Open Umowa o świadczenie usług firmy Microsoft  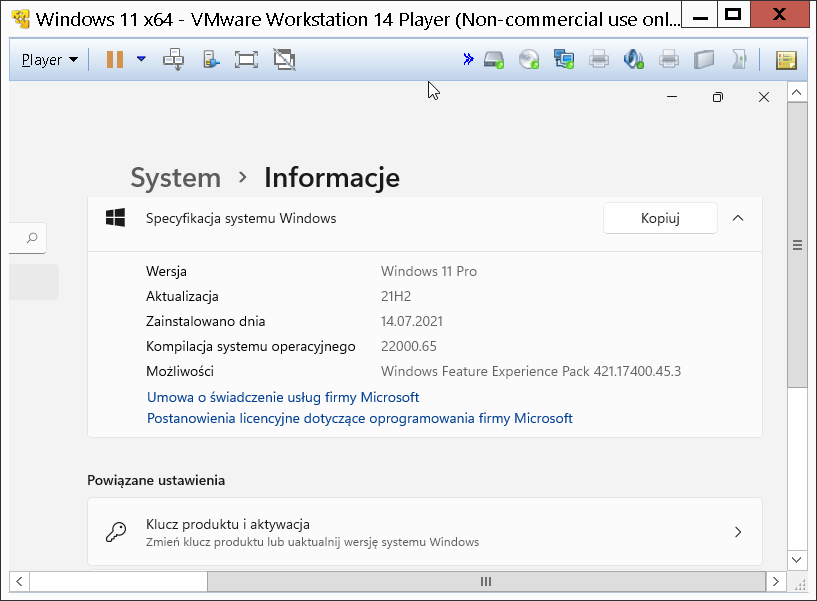283,397
